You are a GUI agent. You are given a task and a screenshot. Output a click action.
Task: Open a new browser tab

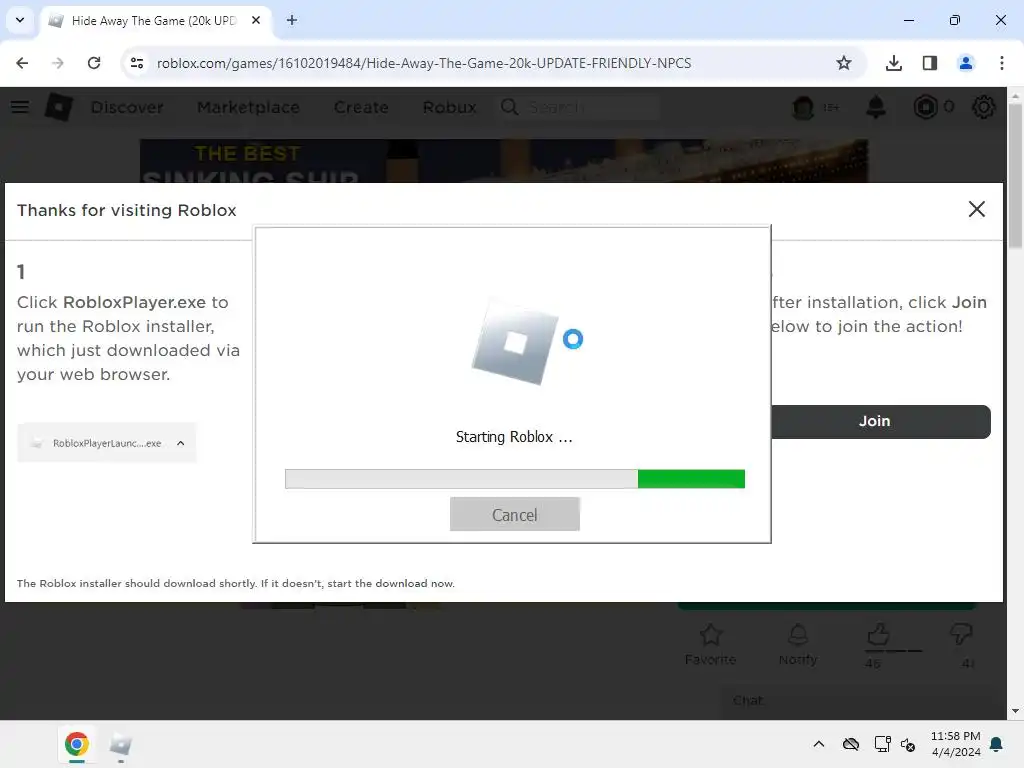pyautogui.click(x=292, y=20)
